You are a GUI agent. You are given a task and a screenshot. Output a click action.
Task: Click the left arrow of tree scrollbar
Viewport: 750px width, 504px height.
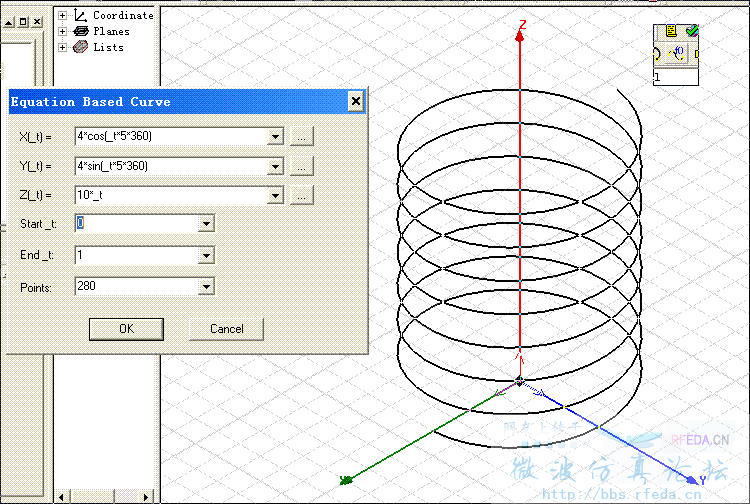tap(61, 497)
